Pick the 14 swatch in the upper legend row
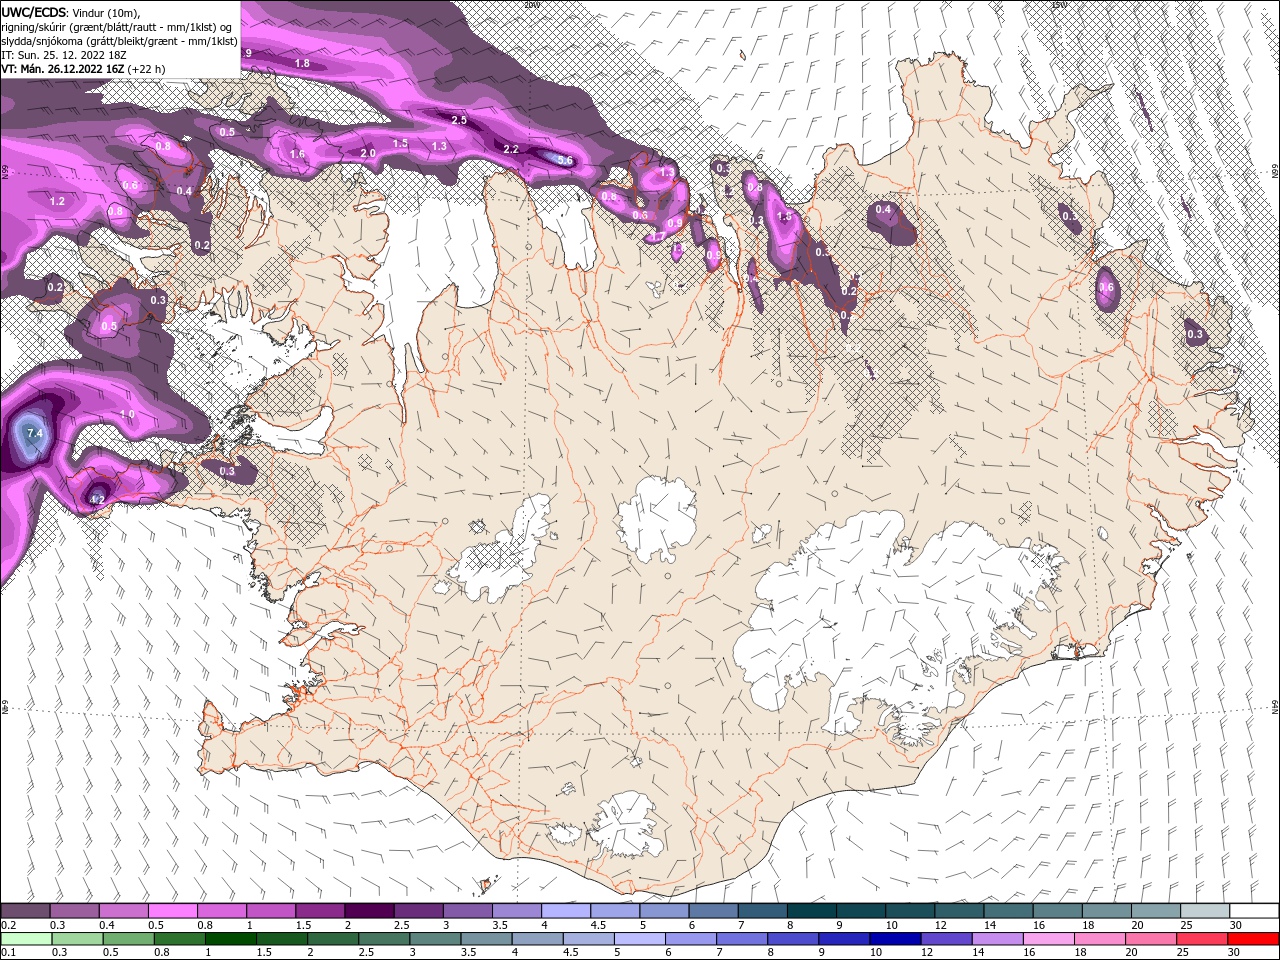 point(1008,911)
